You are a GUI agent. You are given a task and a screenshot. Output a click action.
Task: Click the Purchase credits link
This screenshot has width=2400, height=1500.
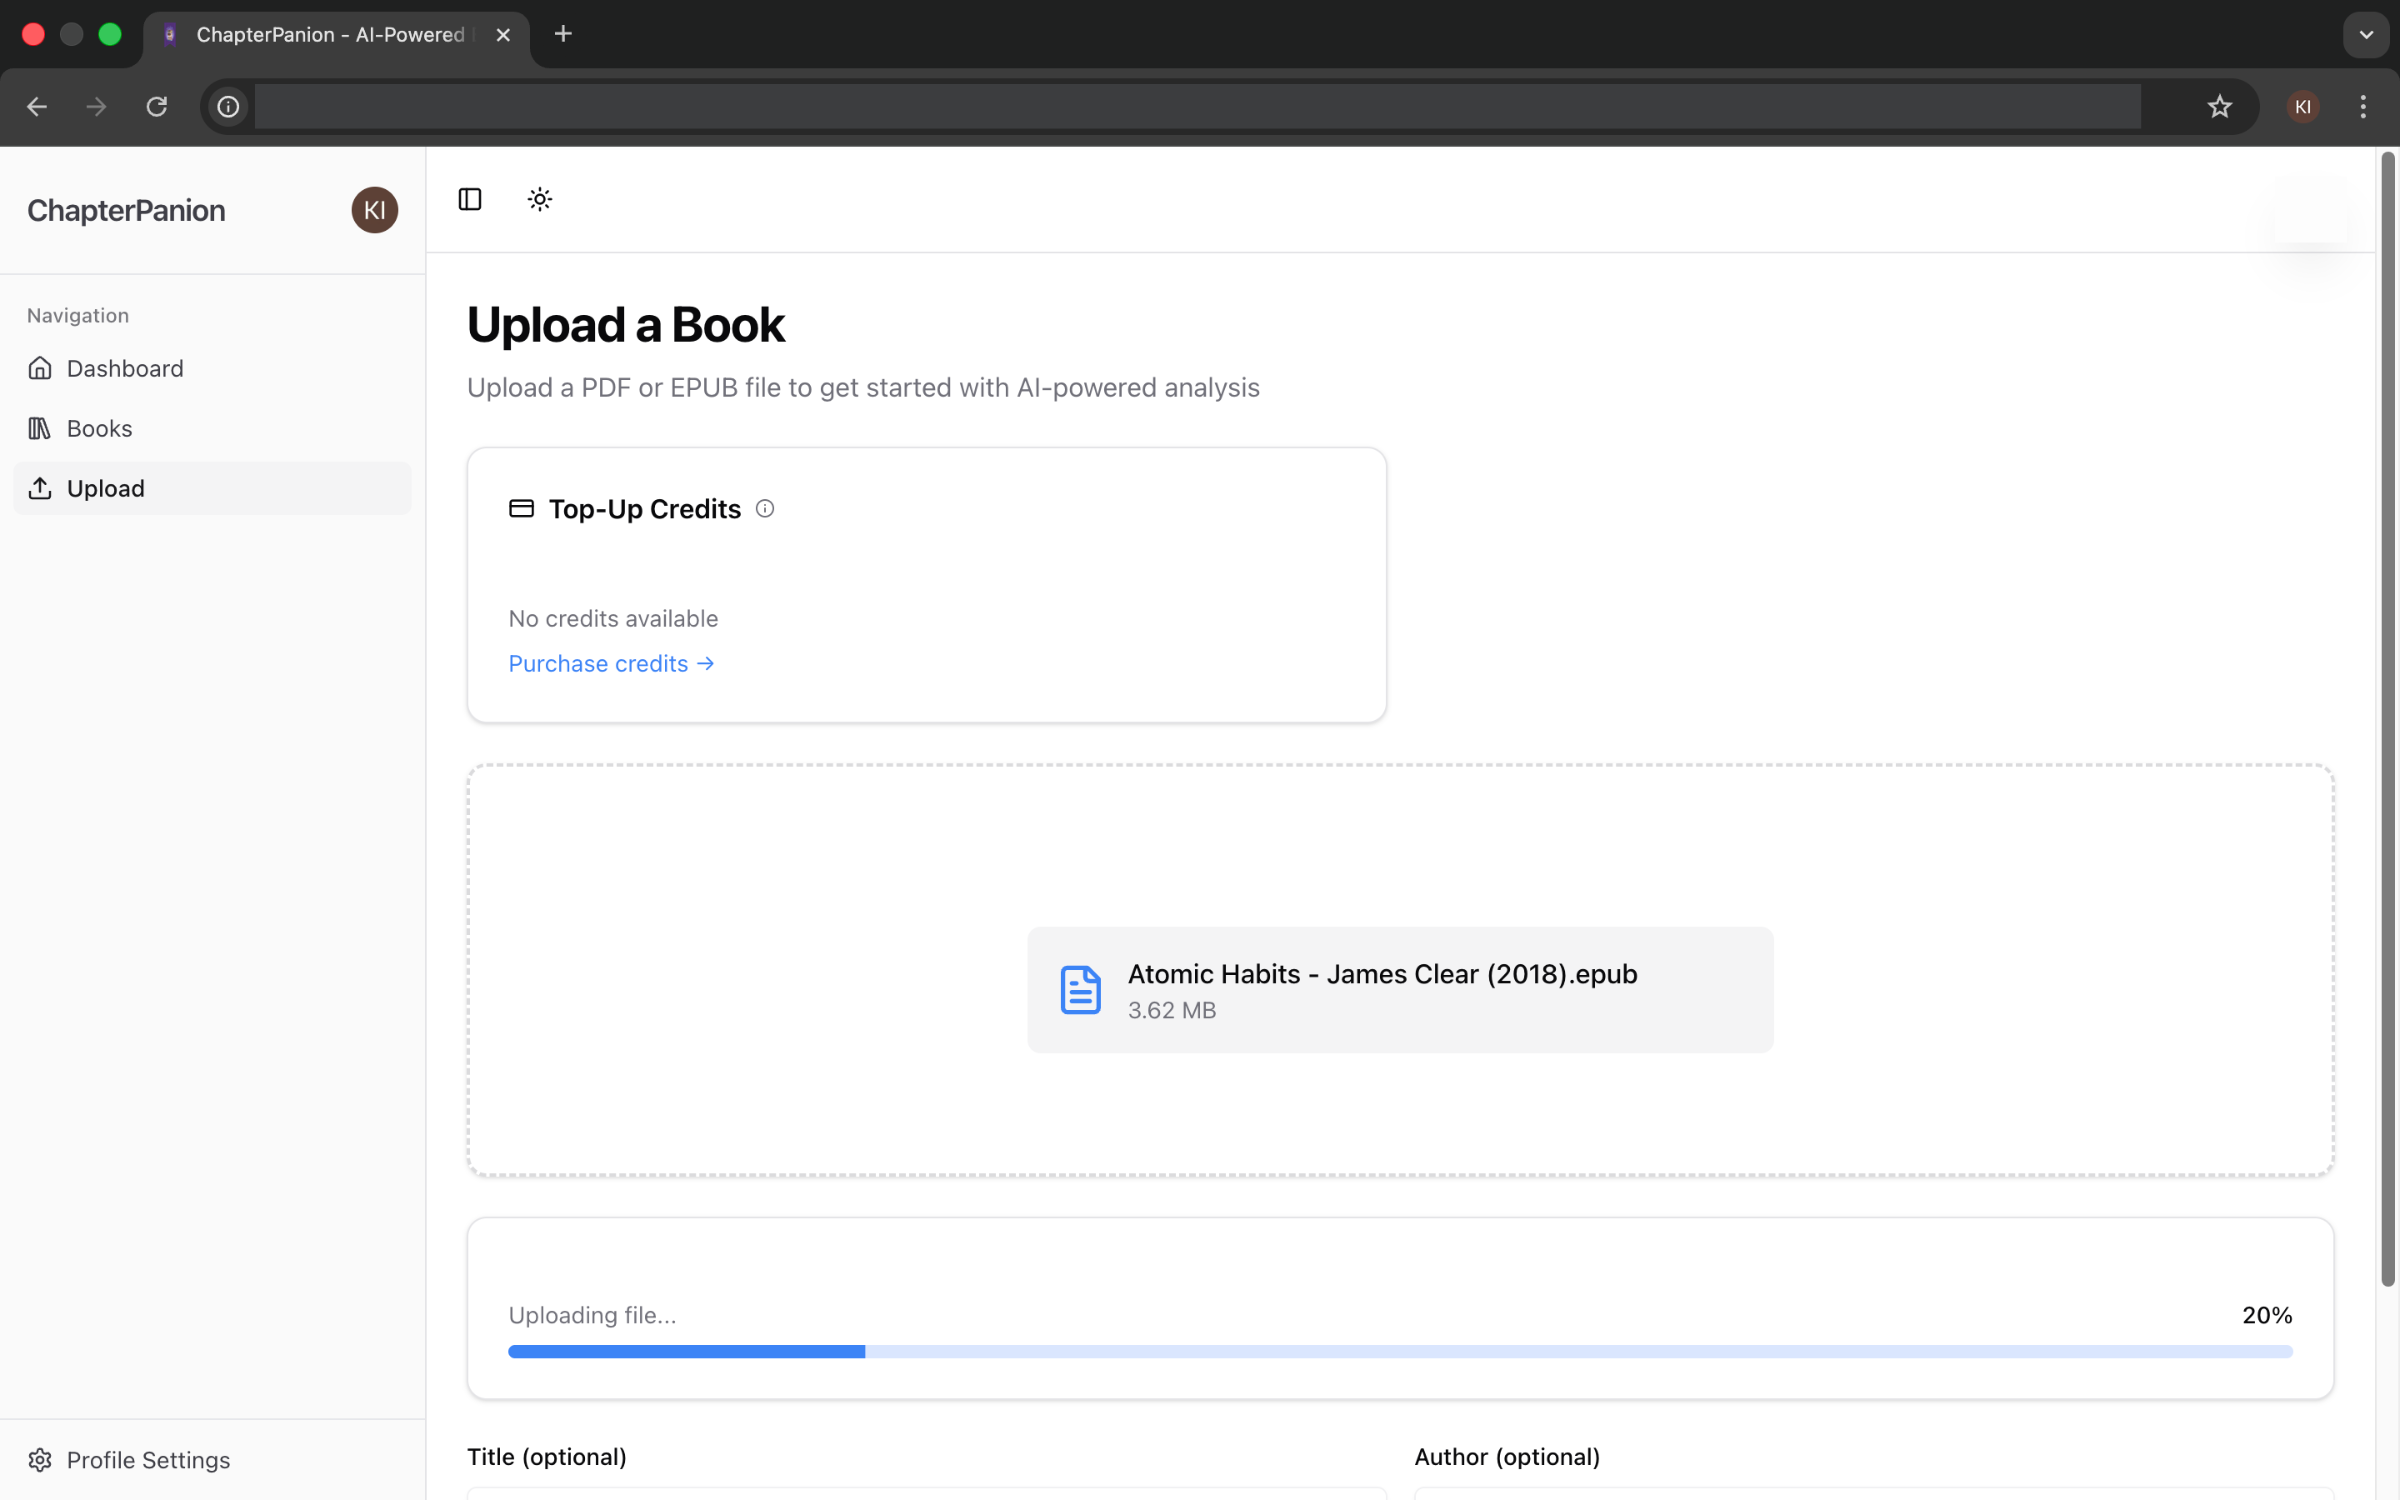(611, 664)
